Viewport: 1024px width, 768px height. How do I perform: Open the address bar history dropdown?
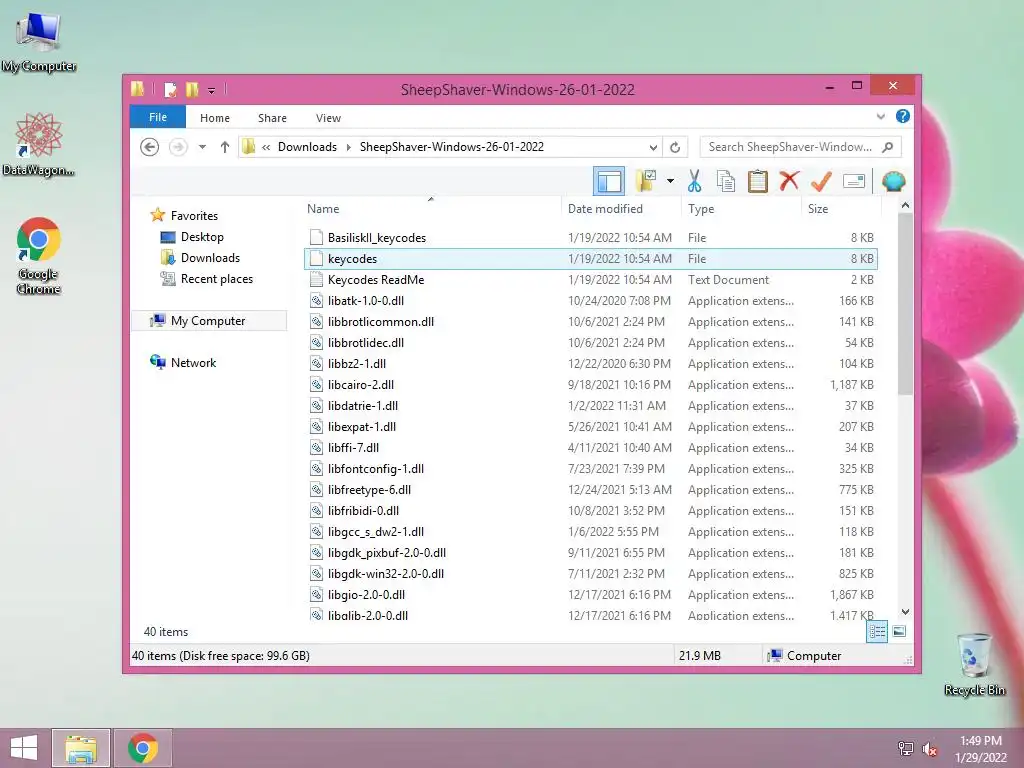pyautogui.click(x=653, y=147)
